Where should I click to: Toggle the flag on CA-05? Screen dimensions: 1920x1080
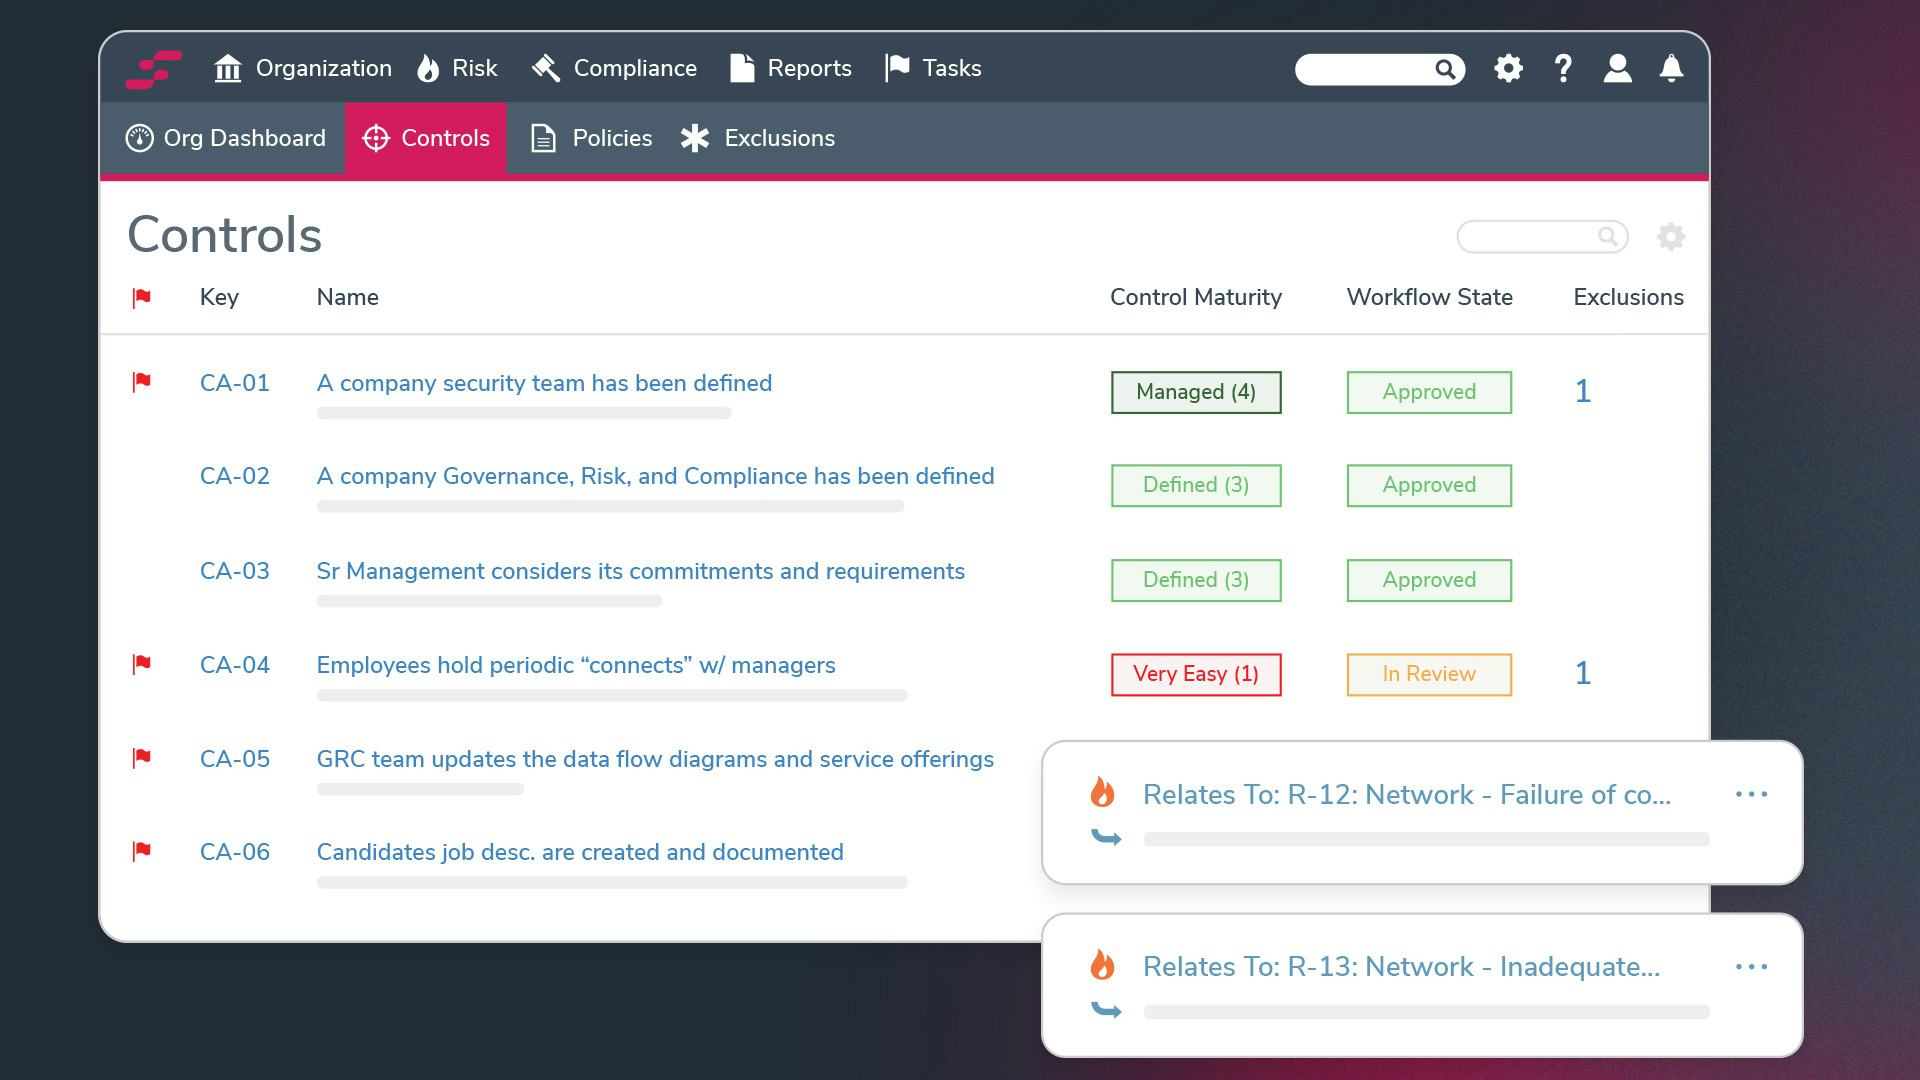[142, 758]
